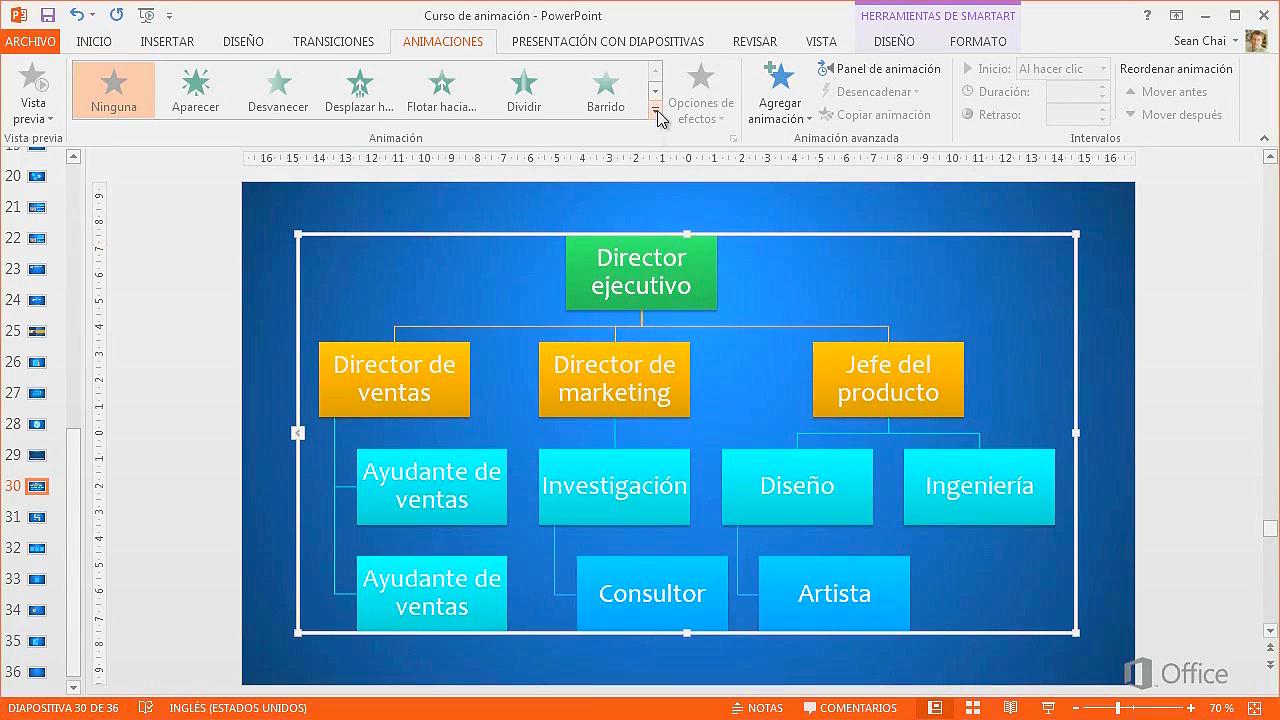Apply the Desvanecer animation
The image size is (1280, 720).
278,90
